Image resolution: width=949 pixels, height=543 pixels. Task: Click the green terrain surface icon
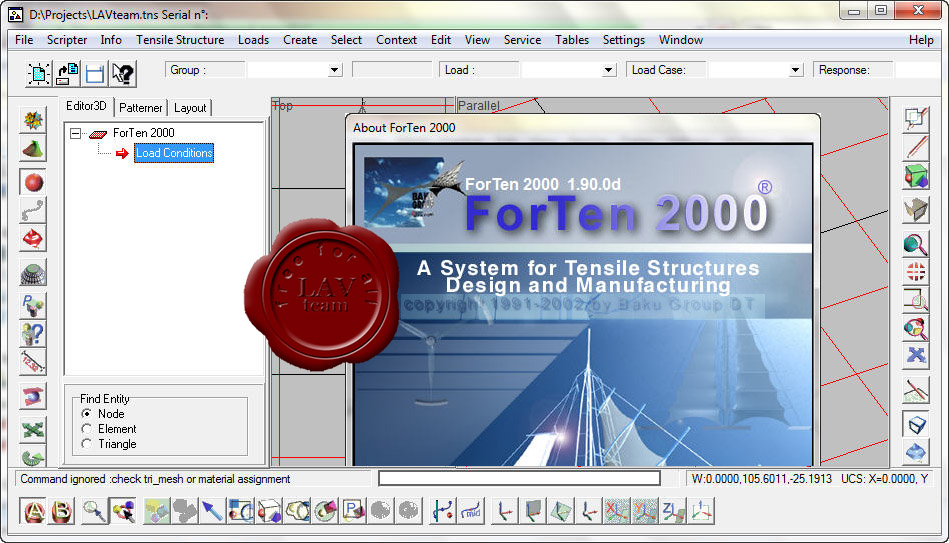coord(33,149)
